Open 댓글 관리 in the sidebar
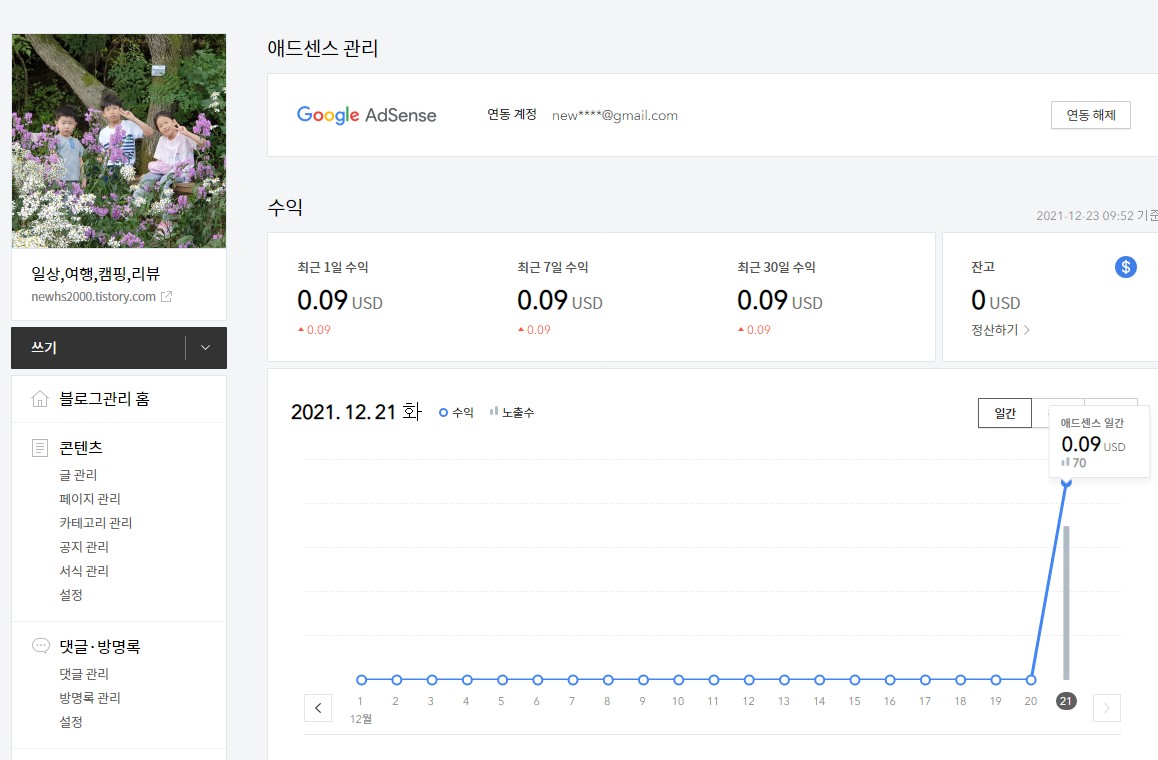The width and height of the screenshot is (1158, 760). pyautogui.click(x=83, y=674)
